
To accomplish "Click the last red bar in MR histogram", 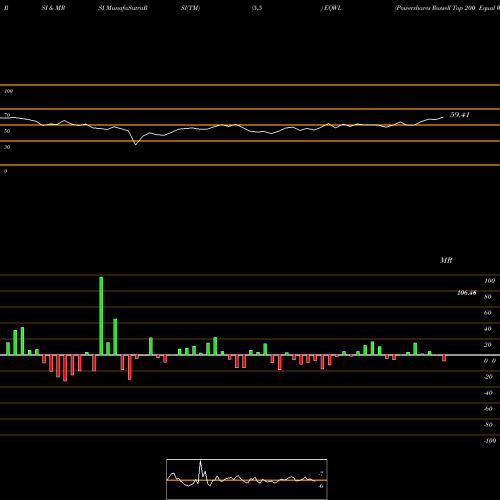I will (444, 358).
